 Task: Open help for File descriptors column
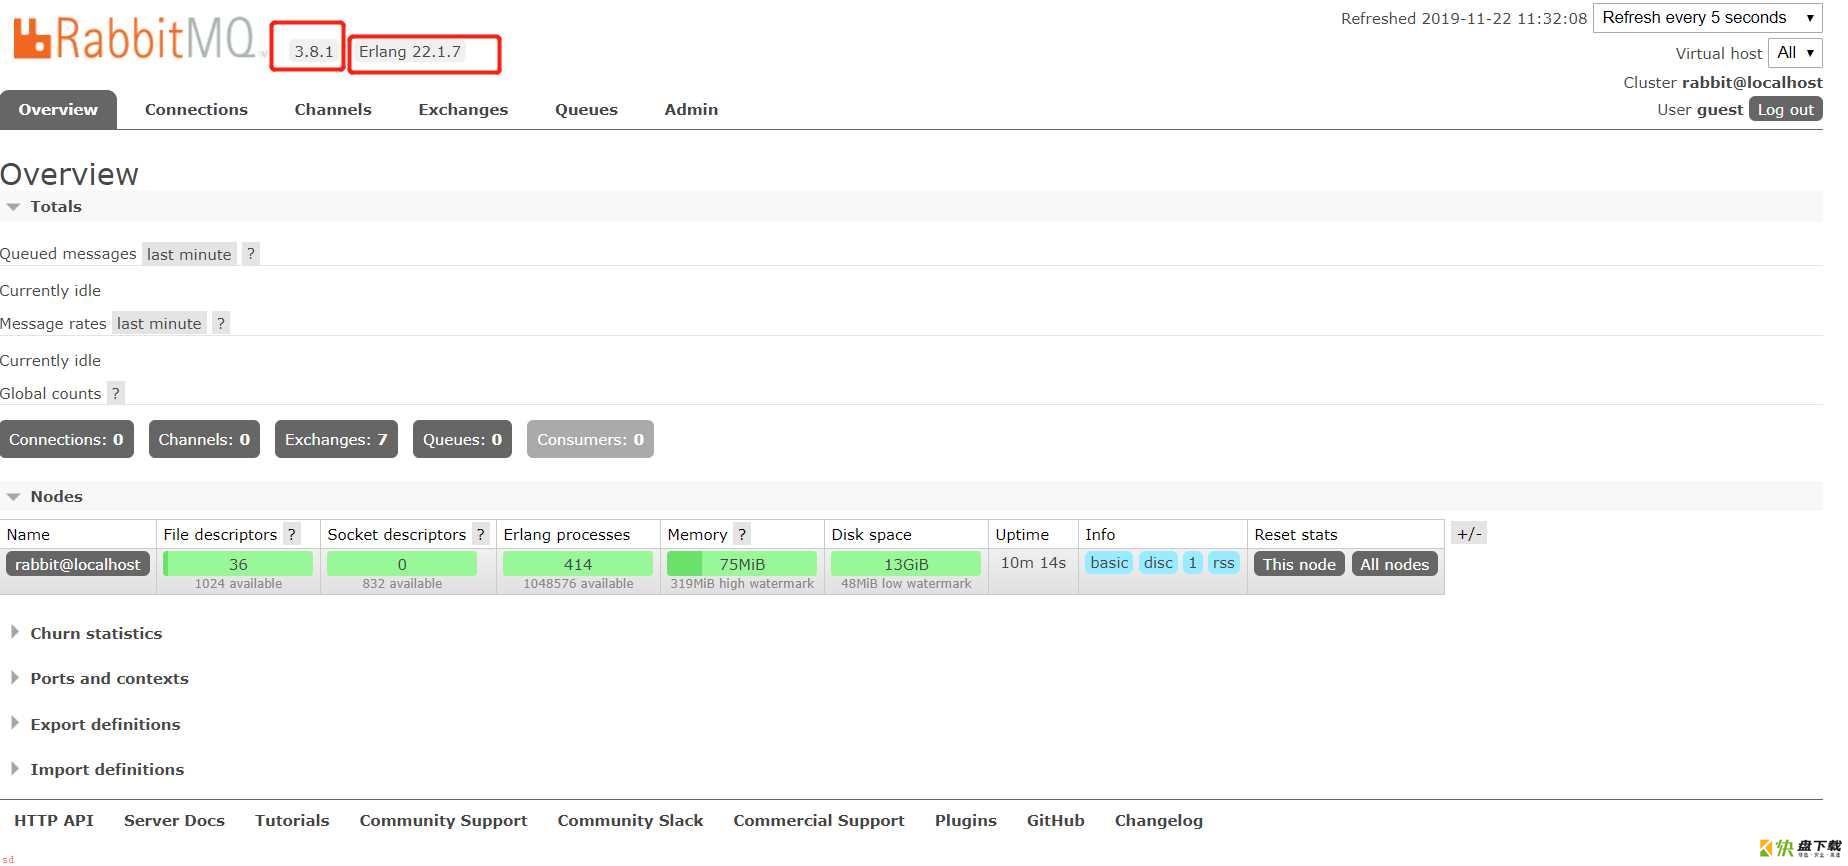pyautogui.click(x=292, y=534)
